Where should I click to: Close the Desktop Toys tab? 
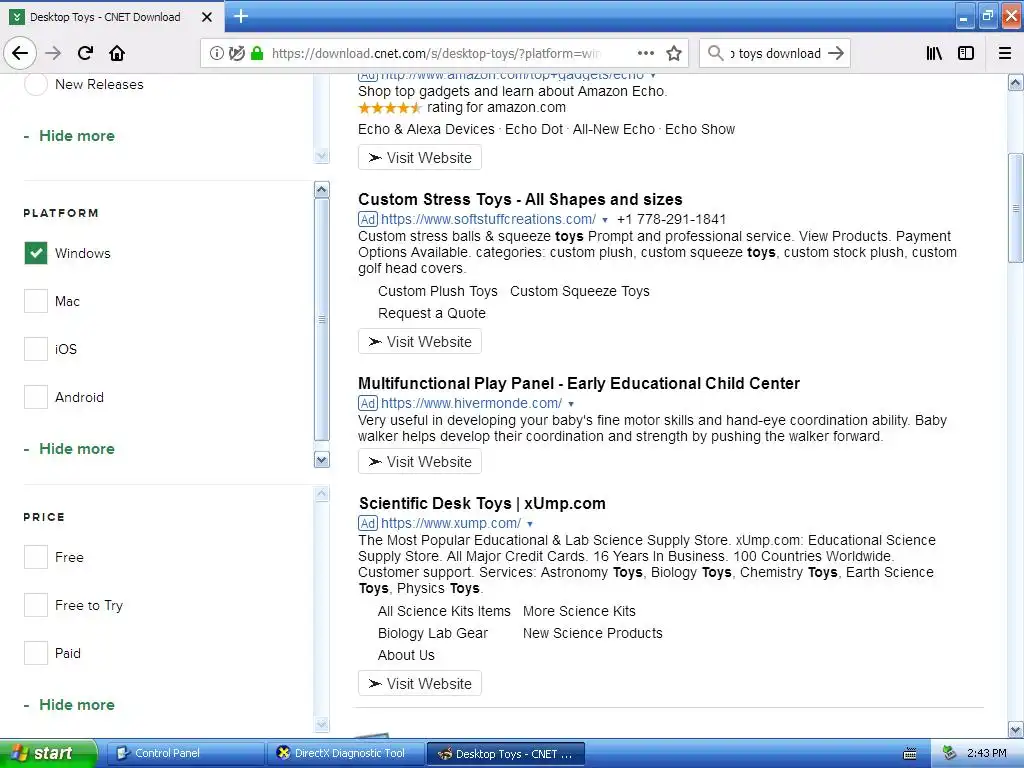tap(207, 17)
